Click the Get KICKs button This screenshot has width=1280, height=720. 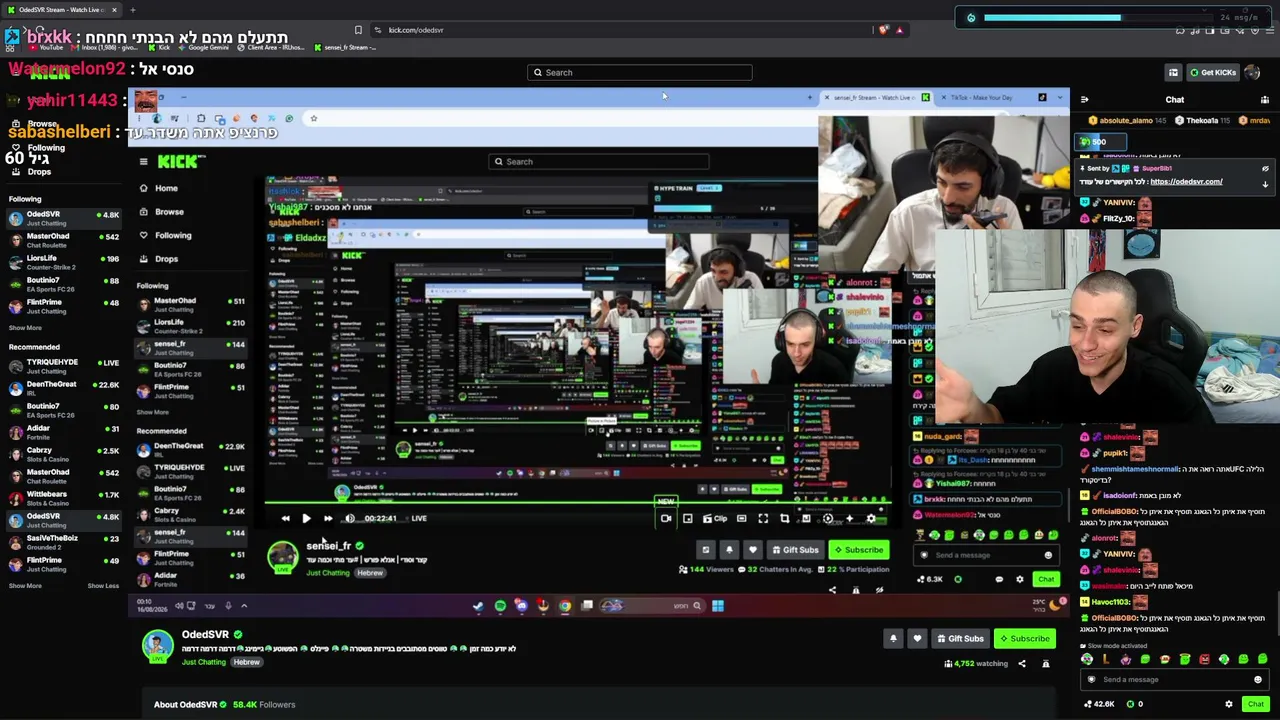[x=1211, y=72]
